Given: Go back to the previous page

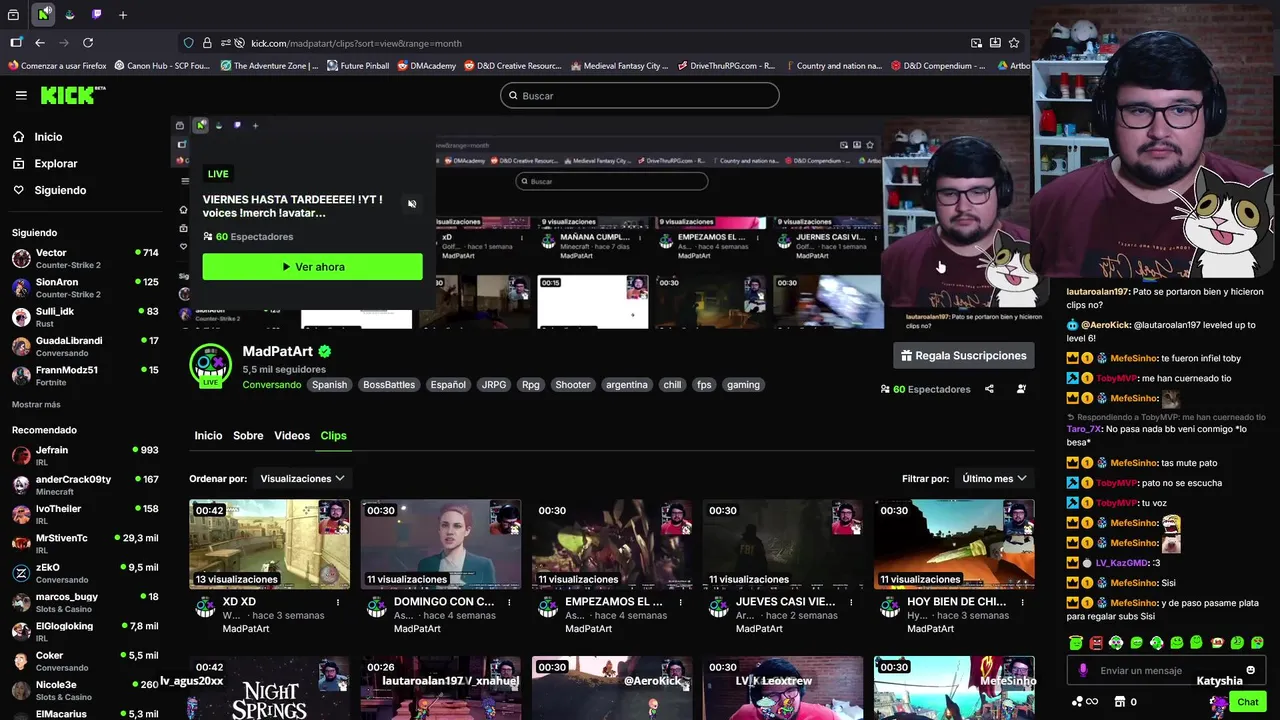Looking at the screenshot, I should pos(40,43).
